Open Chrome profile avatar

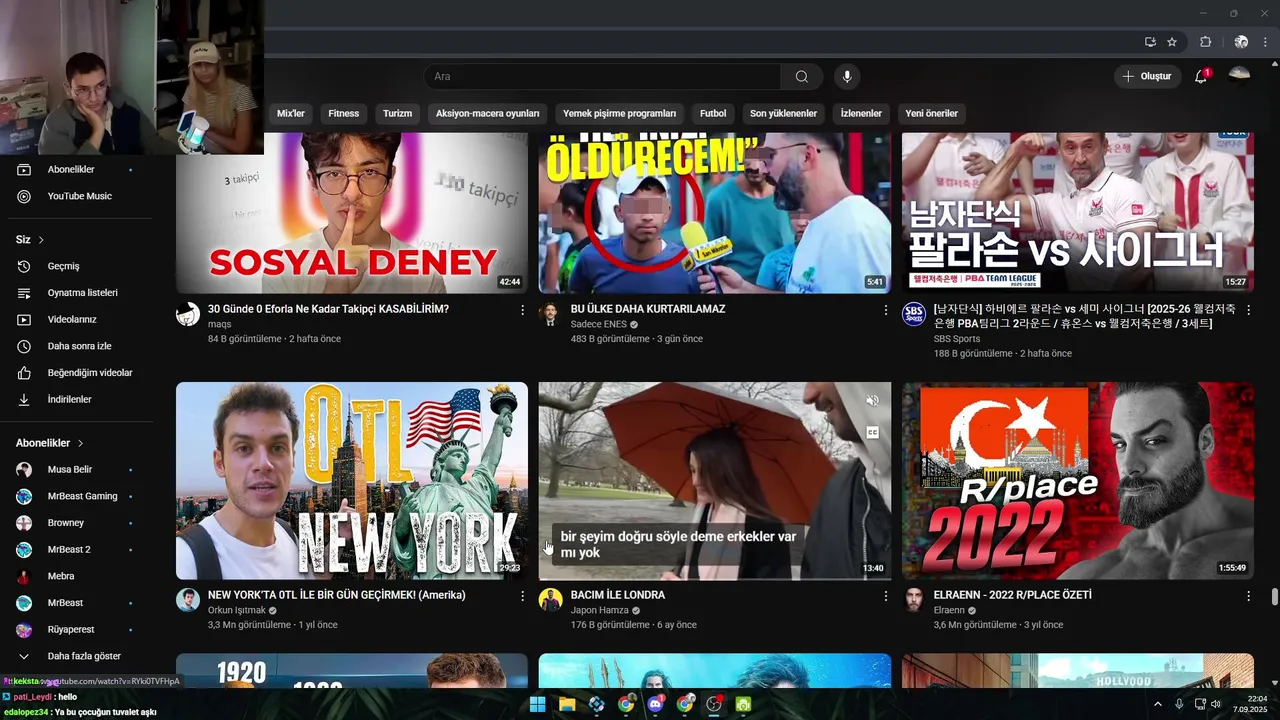pyautogui.click(x=1241, y=42)
